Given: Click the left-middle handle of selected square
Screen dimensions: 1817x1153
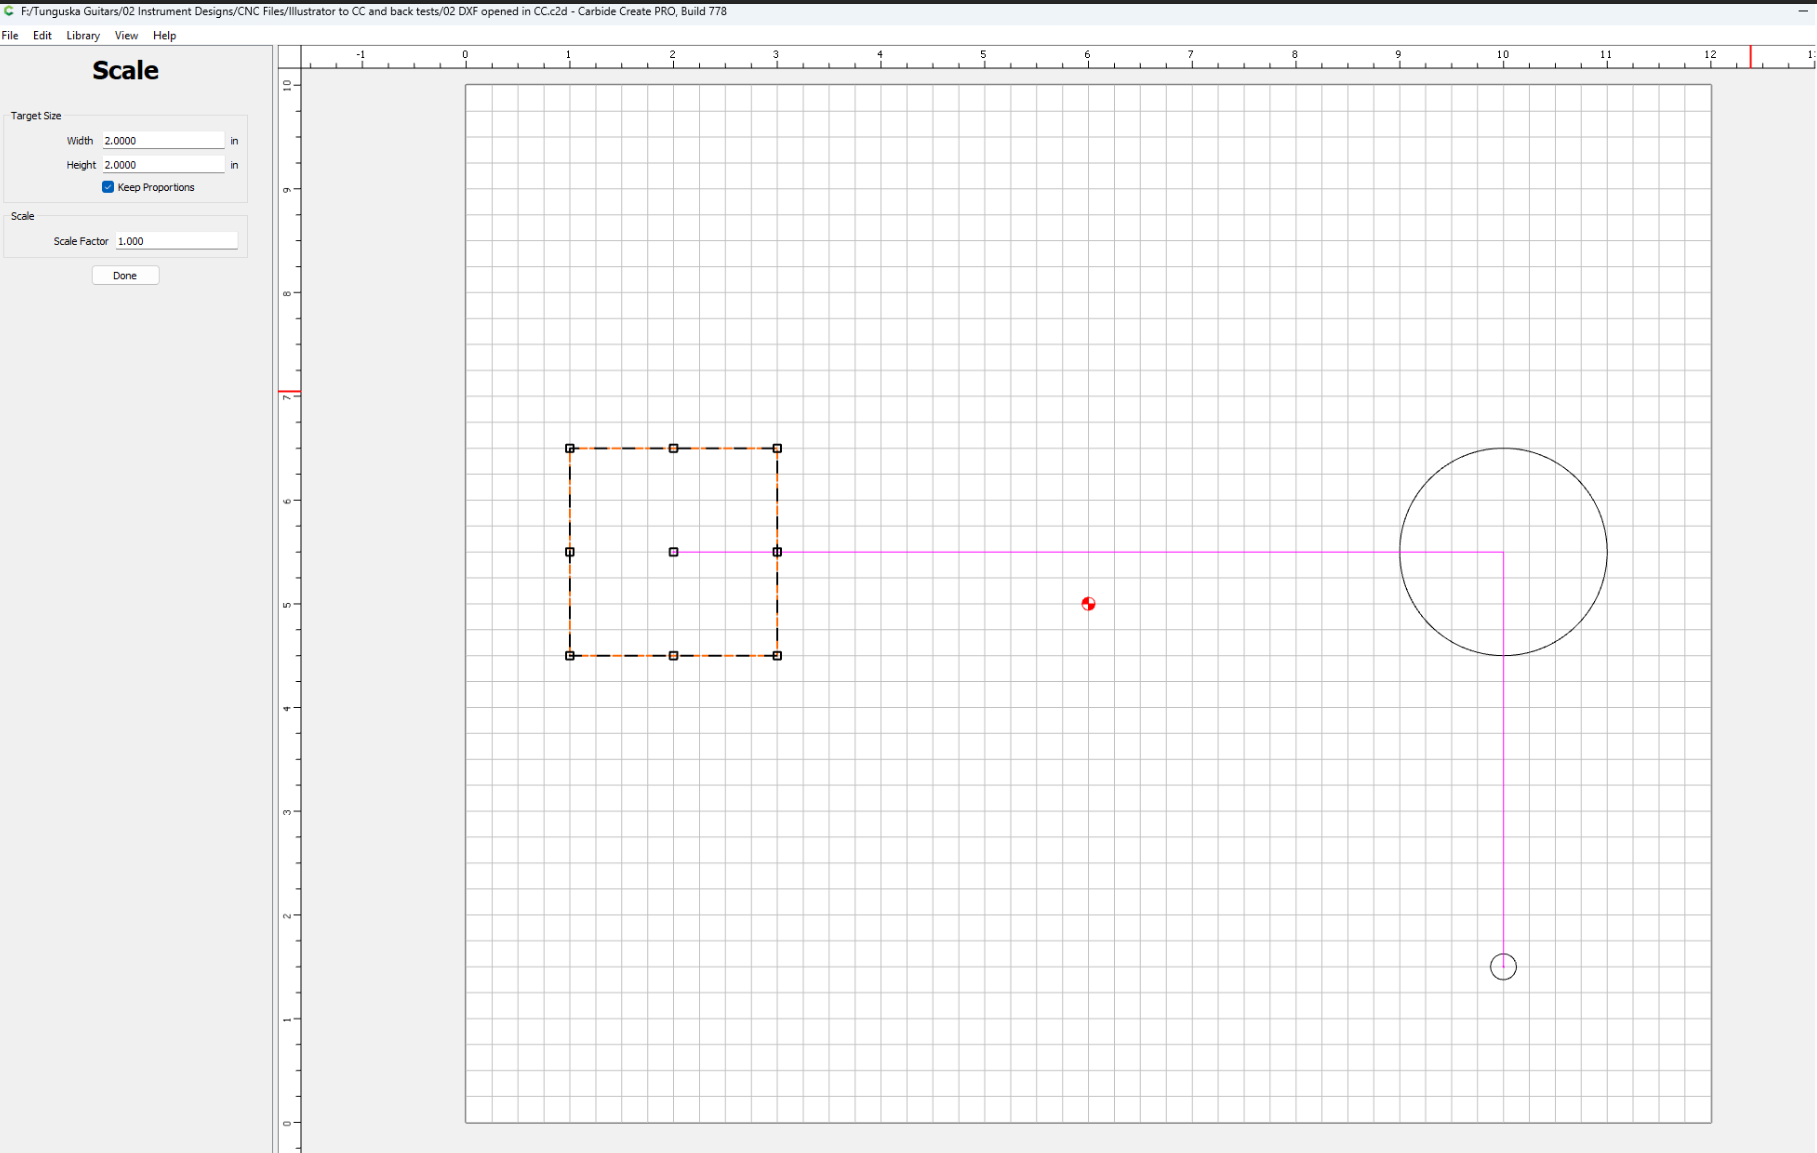Looking at the screenshot, I should (570, 552).
